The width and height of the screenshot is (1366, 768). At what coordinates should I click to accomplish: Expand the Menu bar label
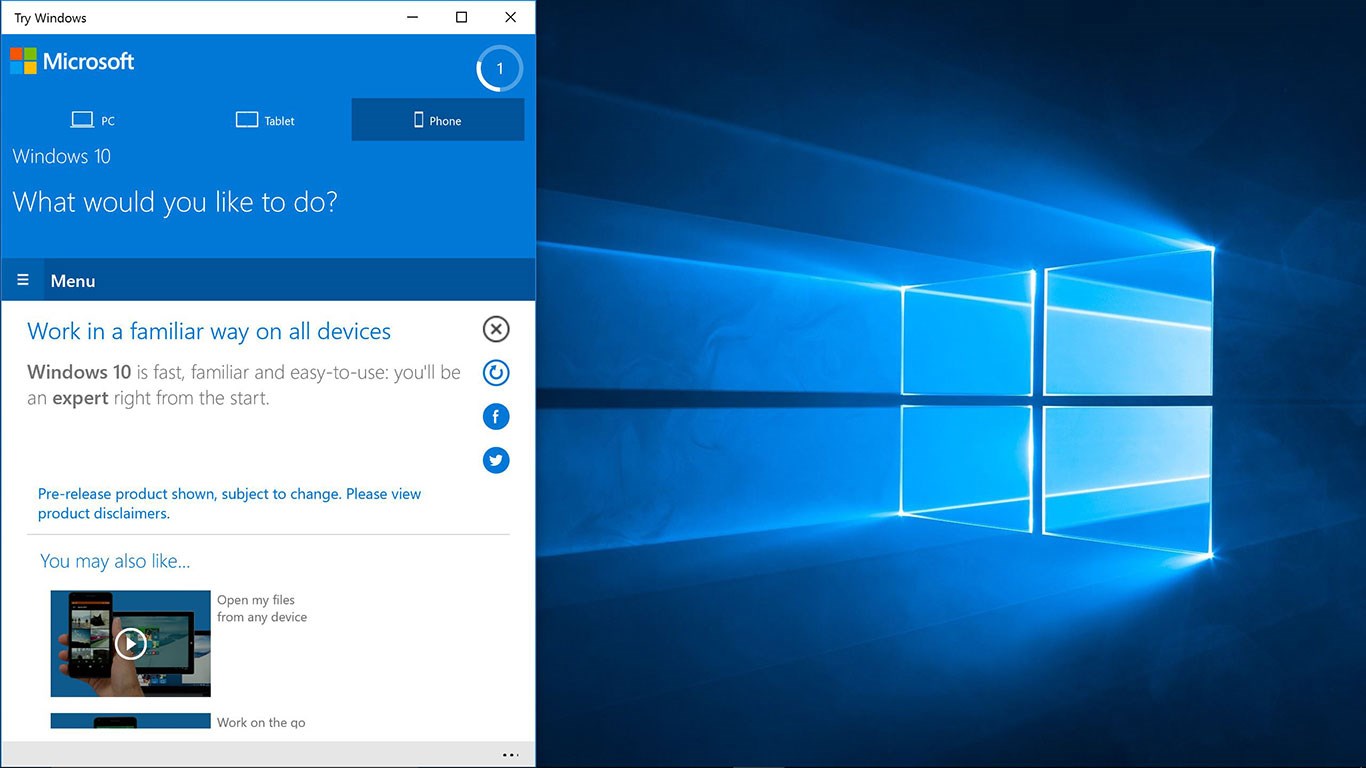[x=73, y=281]
